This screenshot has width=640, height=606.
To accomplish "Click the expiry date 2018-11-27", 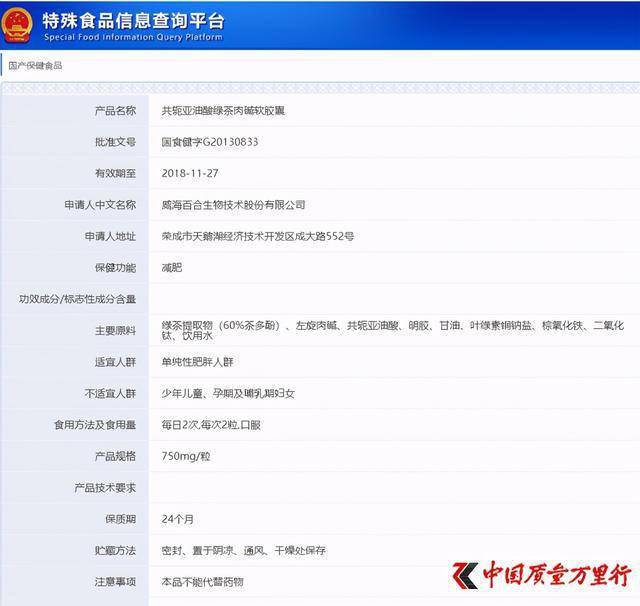I will [x=190, y=173].
